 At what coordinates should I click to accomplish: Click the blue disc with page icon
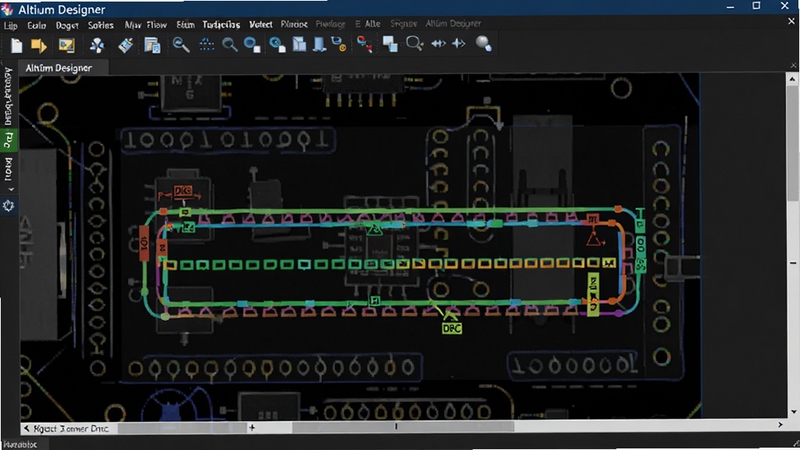point(277,45)
